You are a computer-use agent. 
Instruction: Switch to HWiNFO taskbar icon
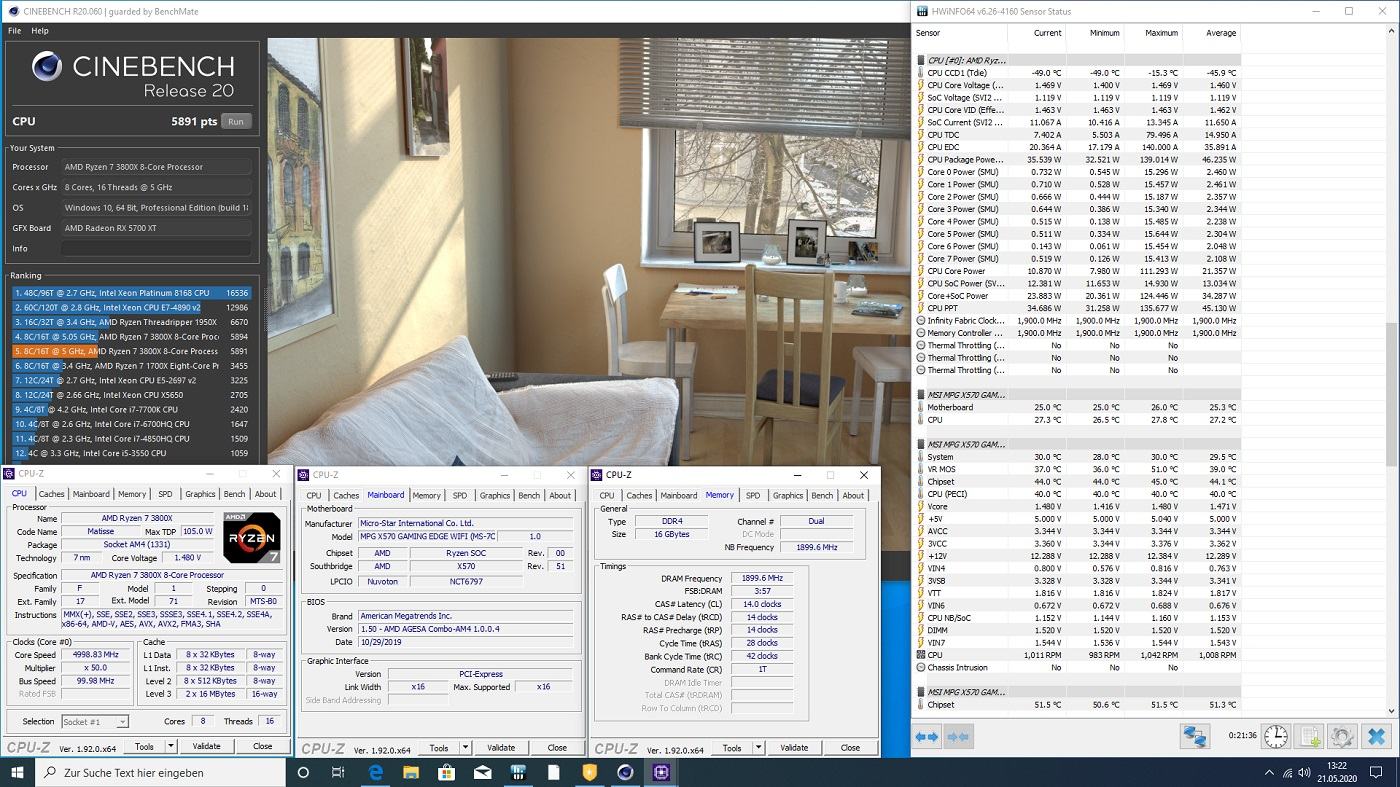tap(518, 772)
